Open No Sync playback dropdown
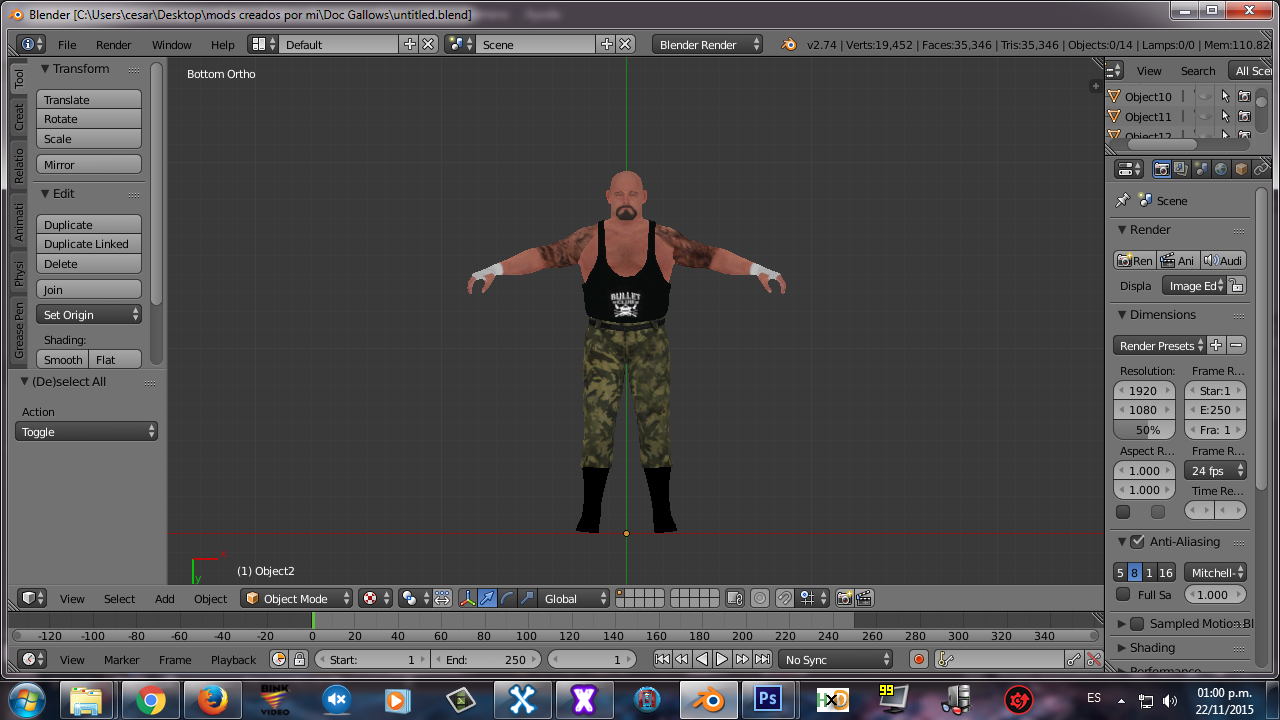1280x720 pixels. tap(836, 659)
